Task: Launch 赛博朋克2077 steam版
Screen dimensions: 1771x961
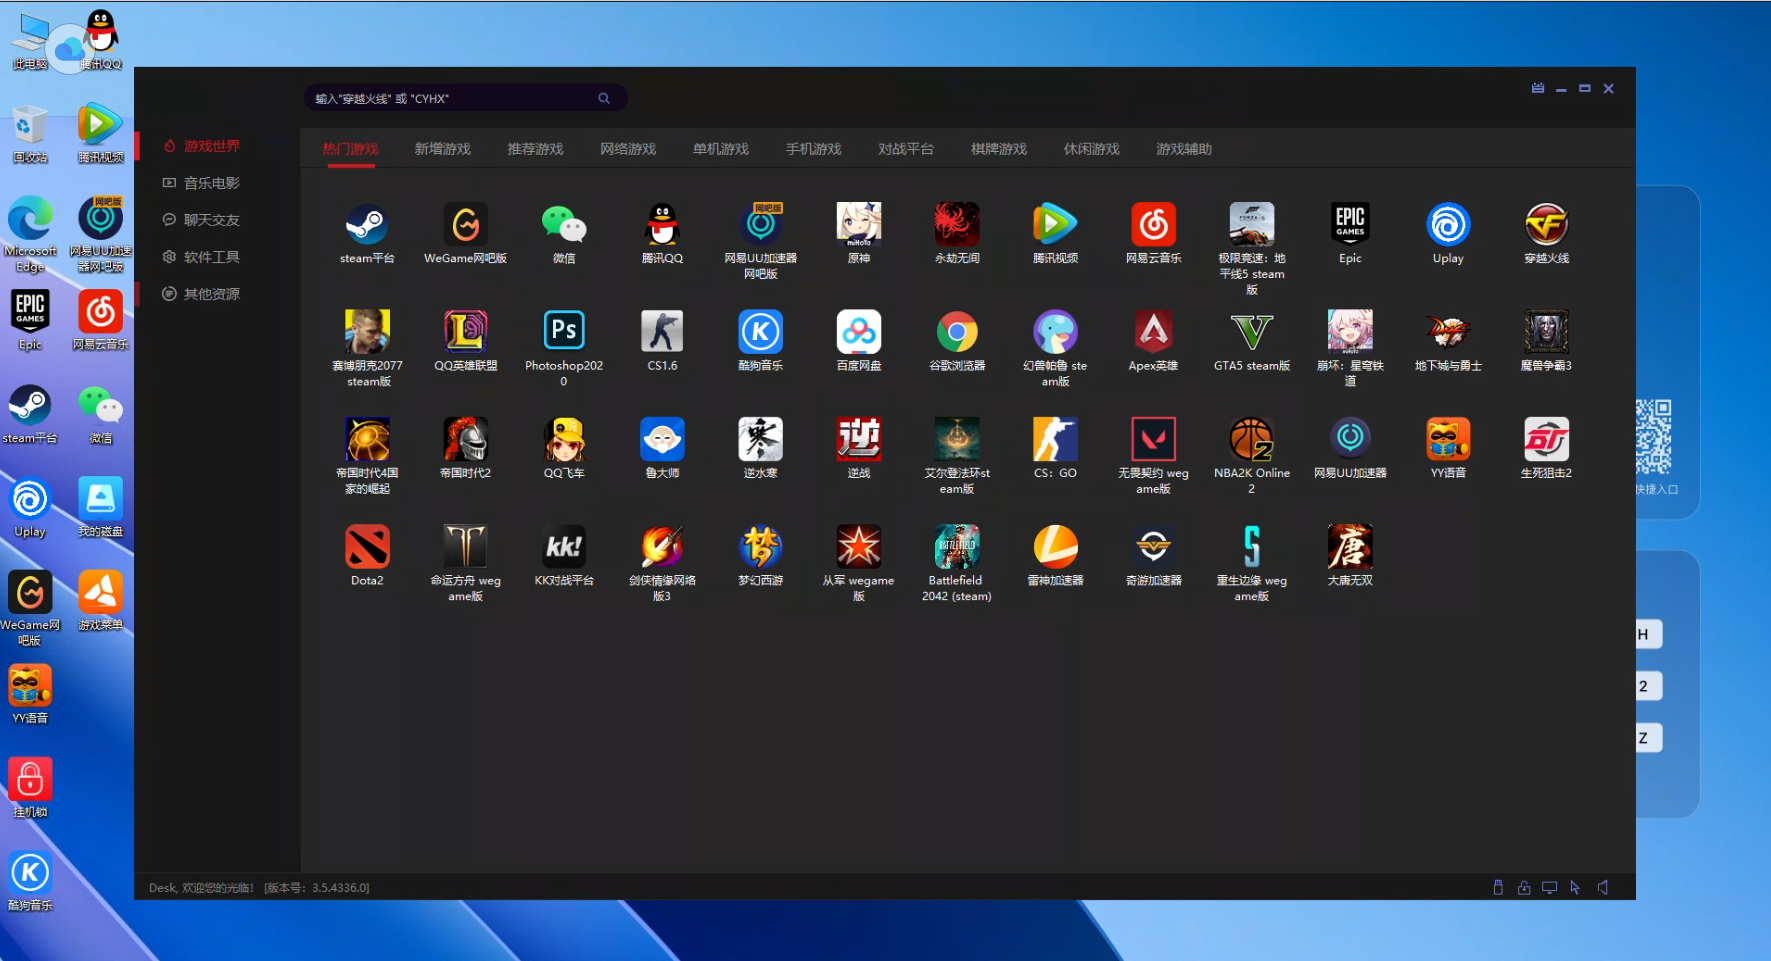Action: tap(367, 332)
